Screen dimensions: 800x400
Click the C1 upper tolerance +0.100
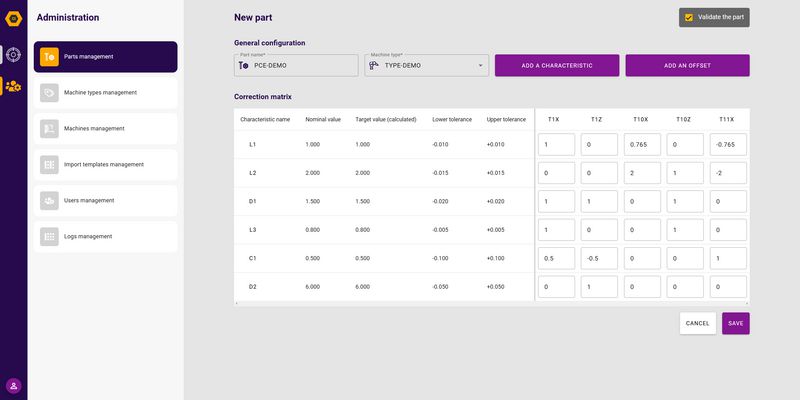pos(495,259)
